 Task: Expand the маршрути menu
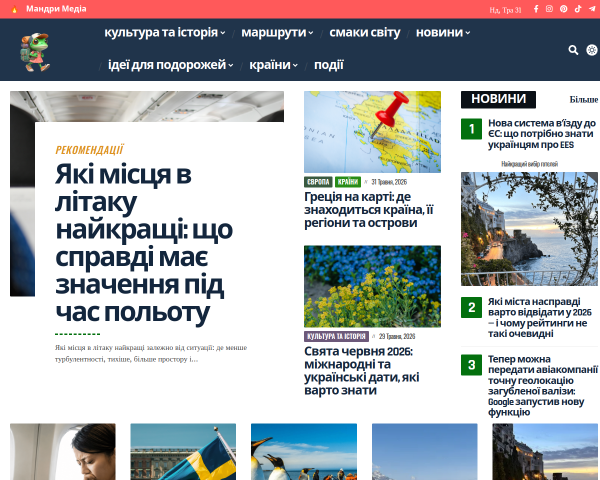(x=277, y=33)
